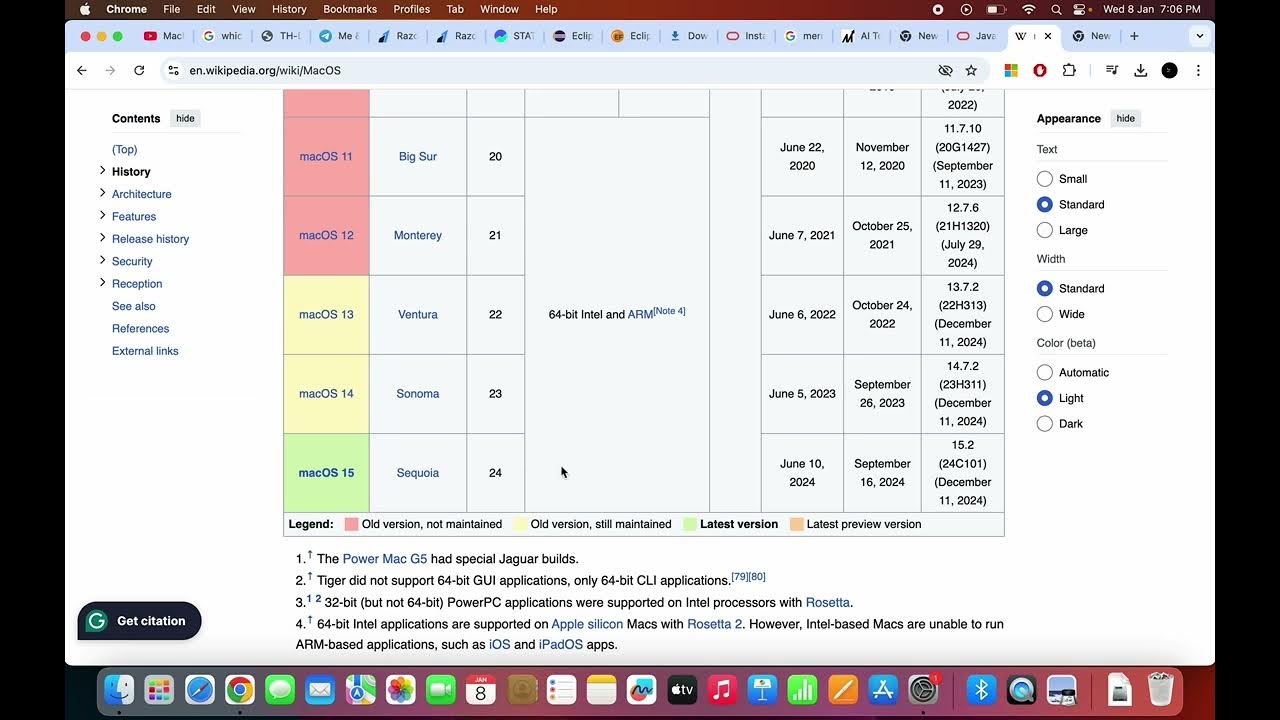Screen dimensions: 1280x720
Task: Open the media controls icon
Action: (x=1111, y=70)
